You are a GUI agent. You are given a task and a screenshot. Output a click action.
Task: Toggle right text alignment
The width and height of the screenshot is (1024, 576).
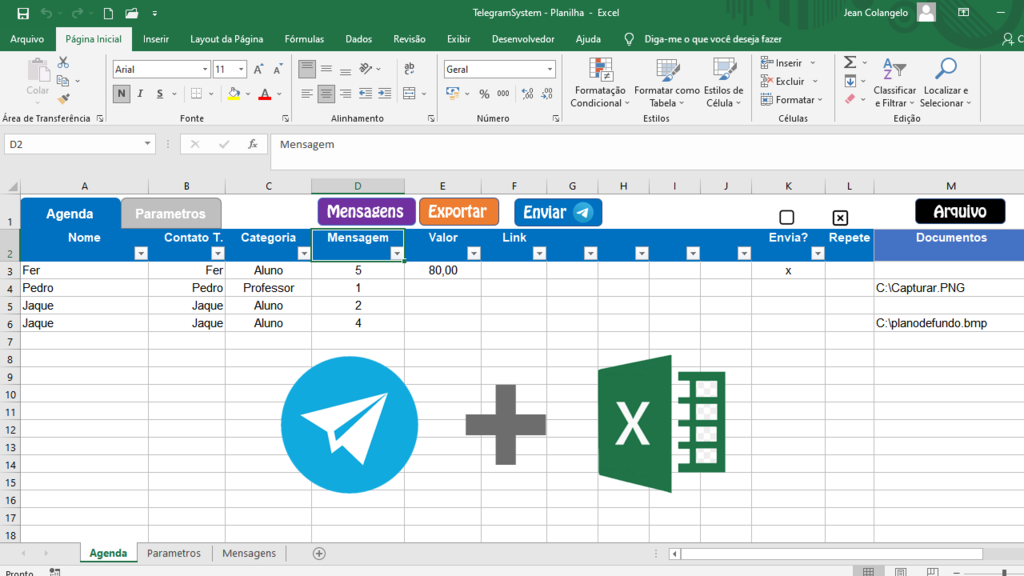[x=345, y=94]
